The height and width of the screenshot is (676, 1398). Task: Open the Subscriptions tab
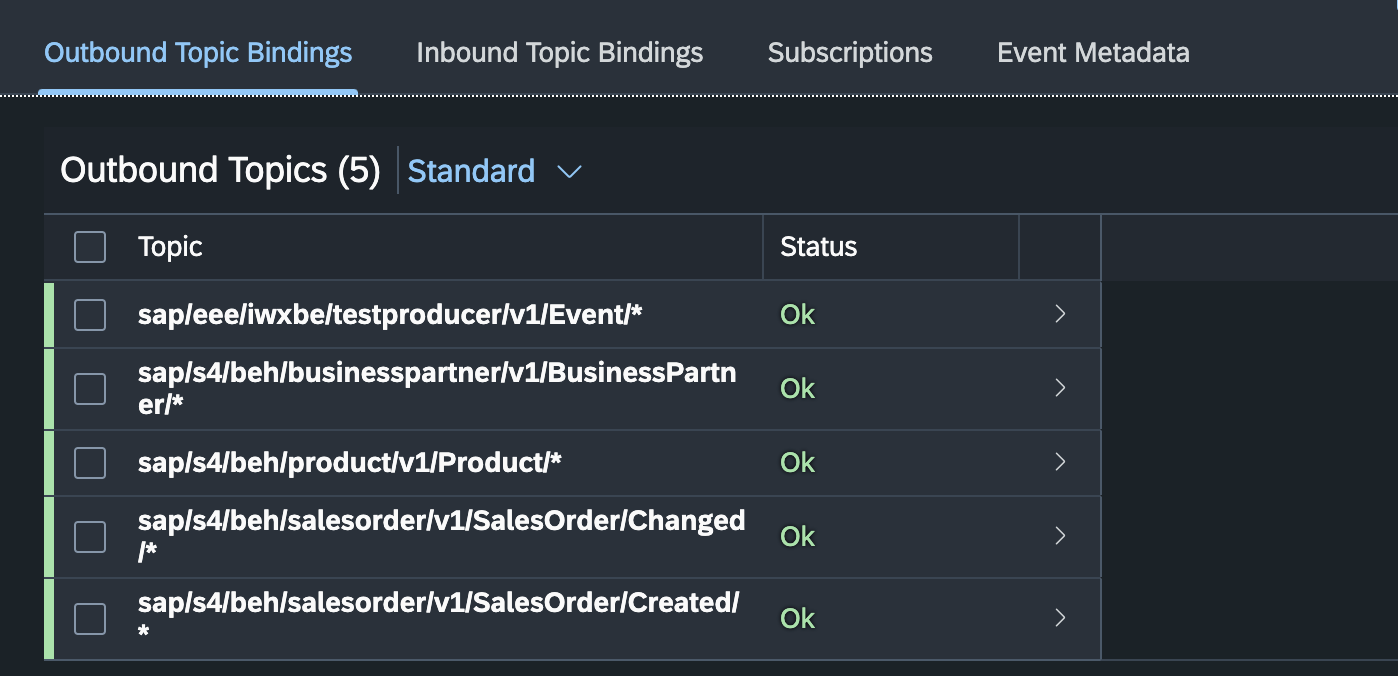tap(849, 53)
